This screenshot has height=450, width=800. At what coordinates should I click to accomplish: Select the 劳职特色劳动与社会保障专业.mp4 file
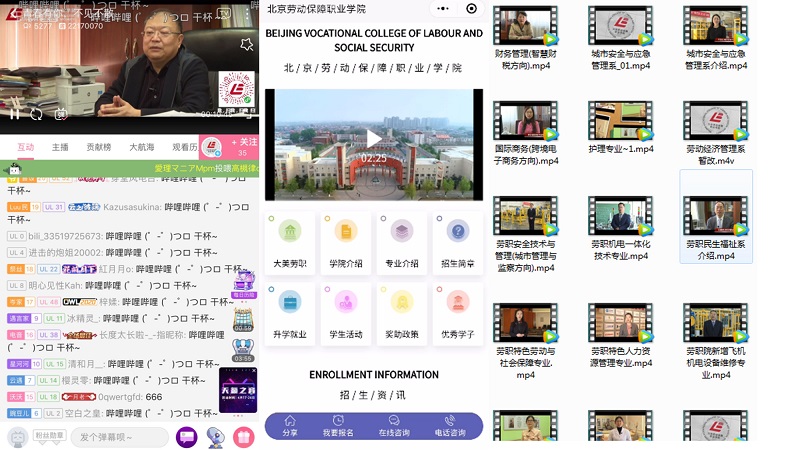pos(526,342)
